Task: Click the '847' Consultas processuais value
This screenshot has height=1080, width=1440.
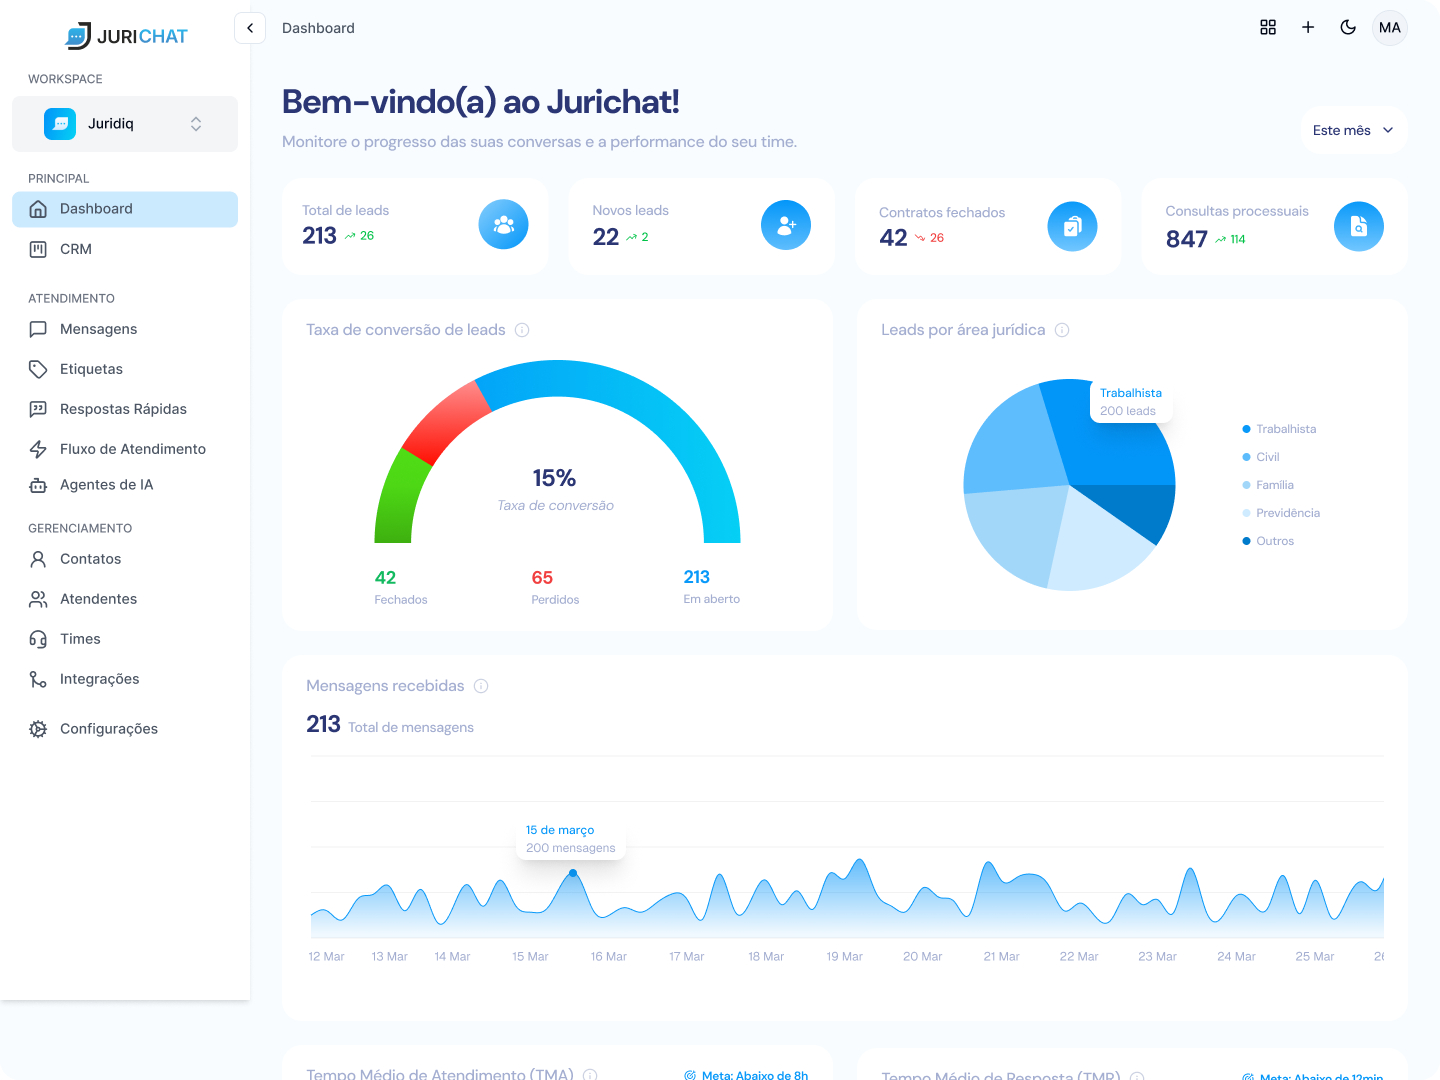Action: click(x=1187, y=239)
